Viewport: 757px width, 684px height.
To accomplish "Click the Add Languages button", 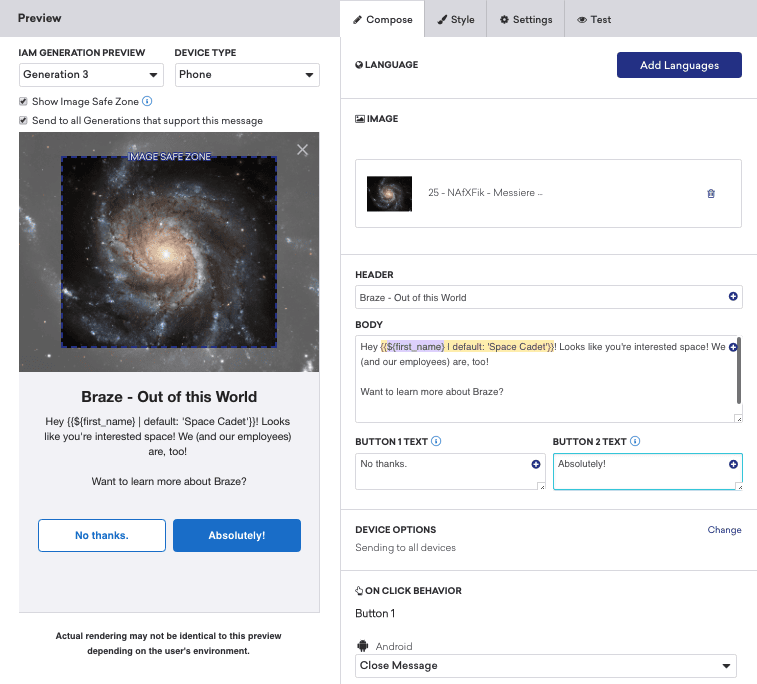I will [x=679, y=65].
